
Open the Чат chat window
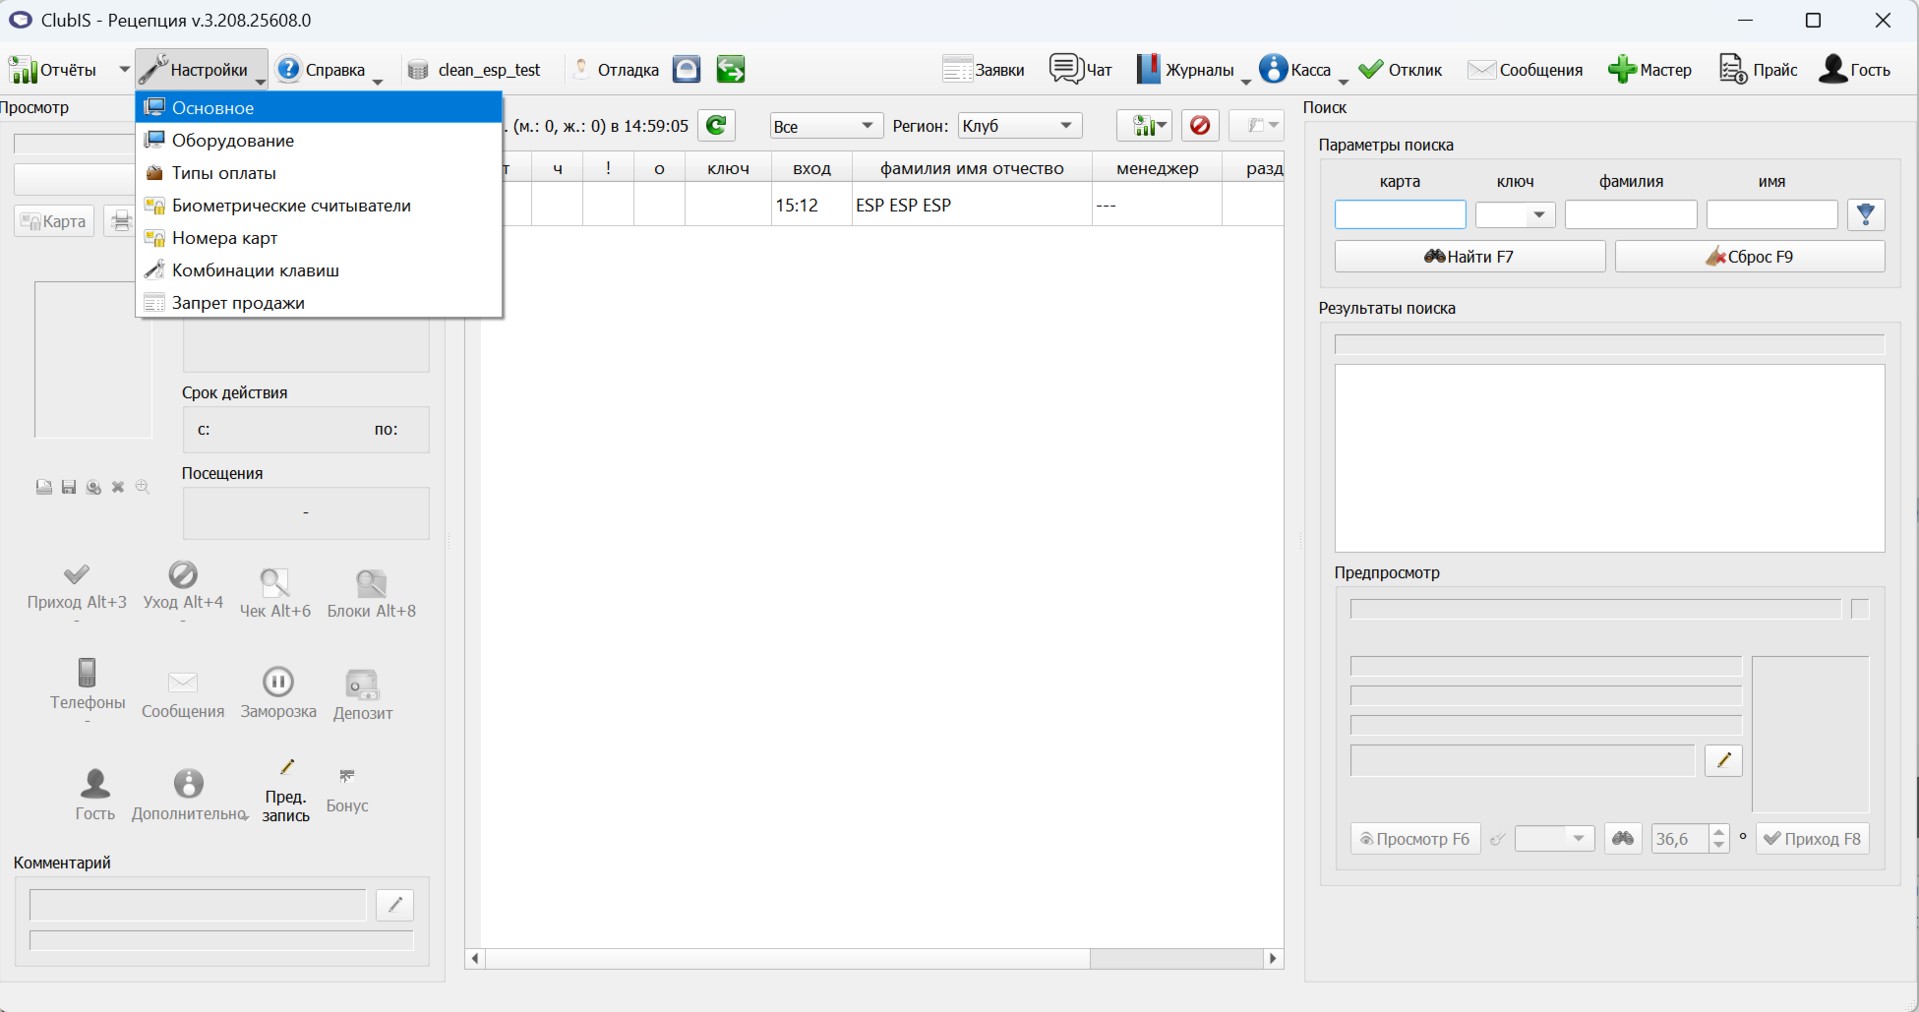pyautogui.click(x=1081, y=70)
